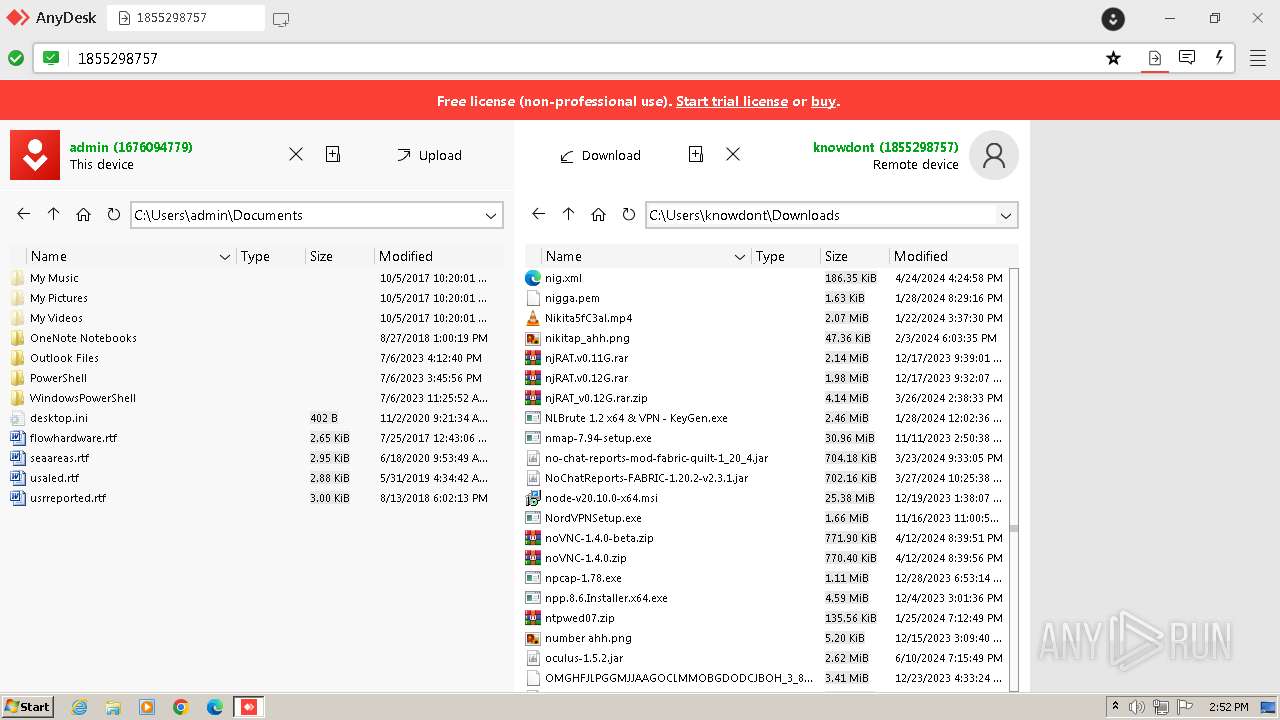Select NordVPNSetup.exe in remote pane
The image size is (1280, 720).
click(593, 518)
